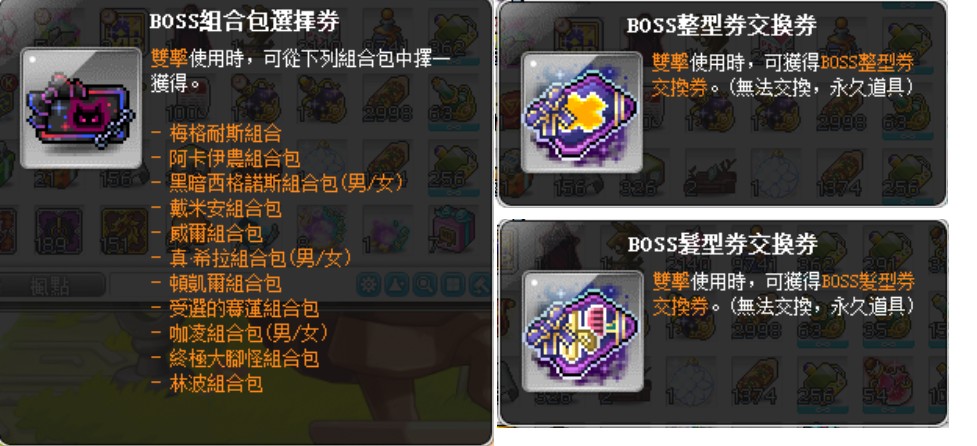This screenshot has width=977, height=446.
Task: Click the BOSS組合包選擇券 cat ticket icon
Action: coord(81,108)
